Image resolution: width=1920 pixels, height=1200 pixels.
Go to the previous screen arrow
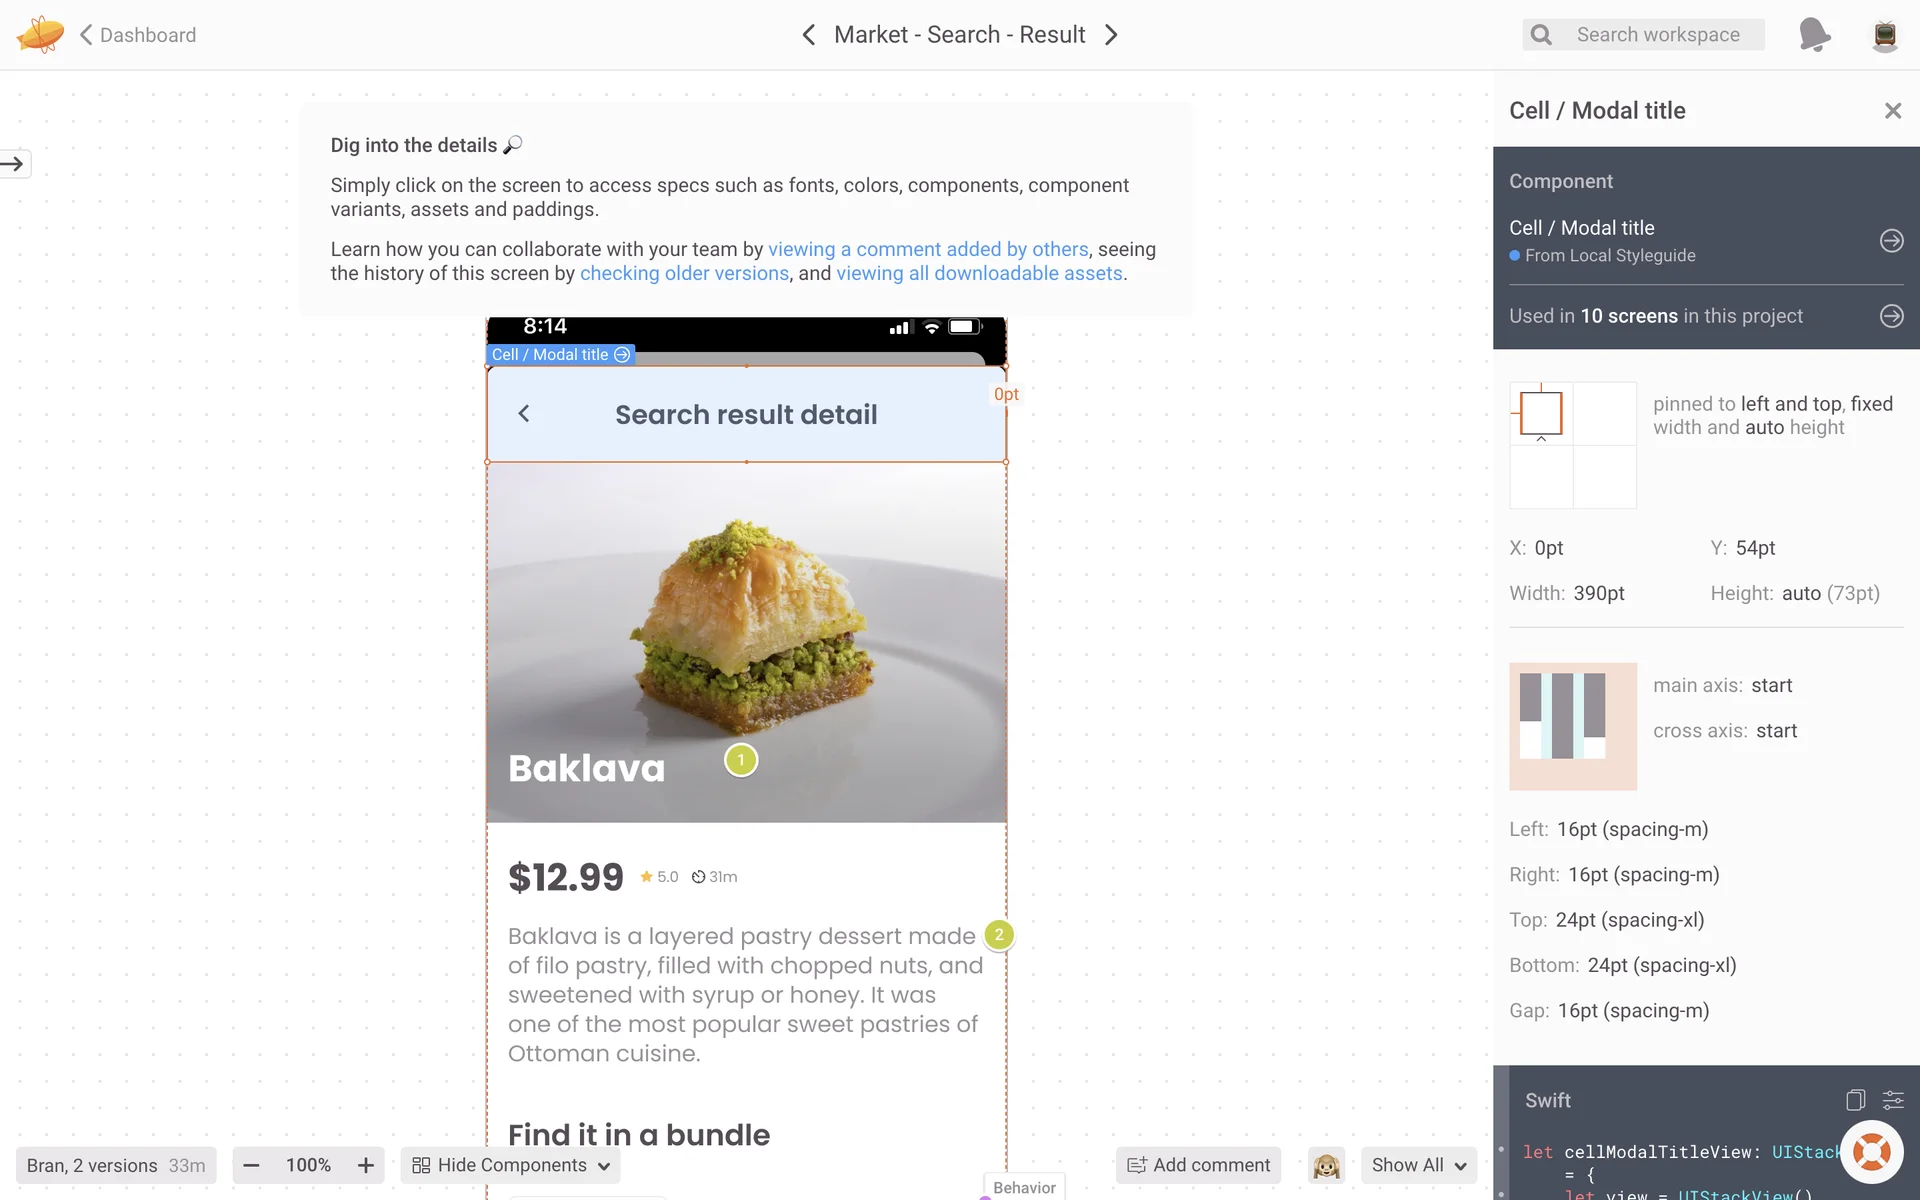click(809, 35)
